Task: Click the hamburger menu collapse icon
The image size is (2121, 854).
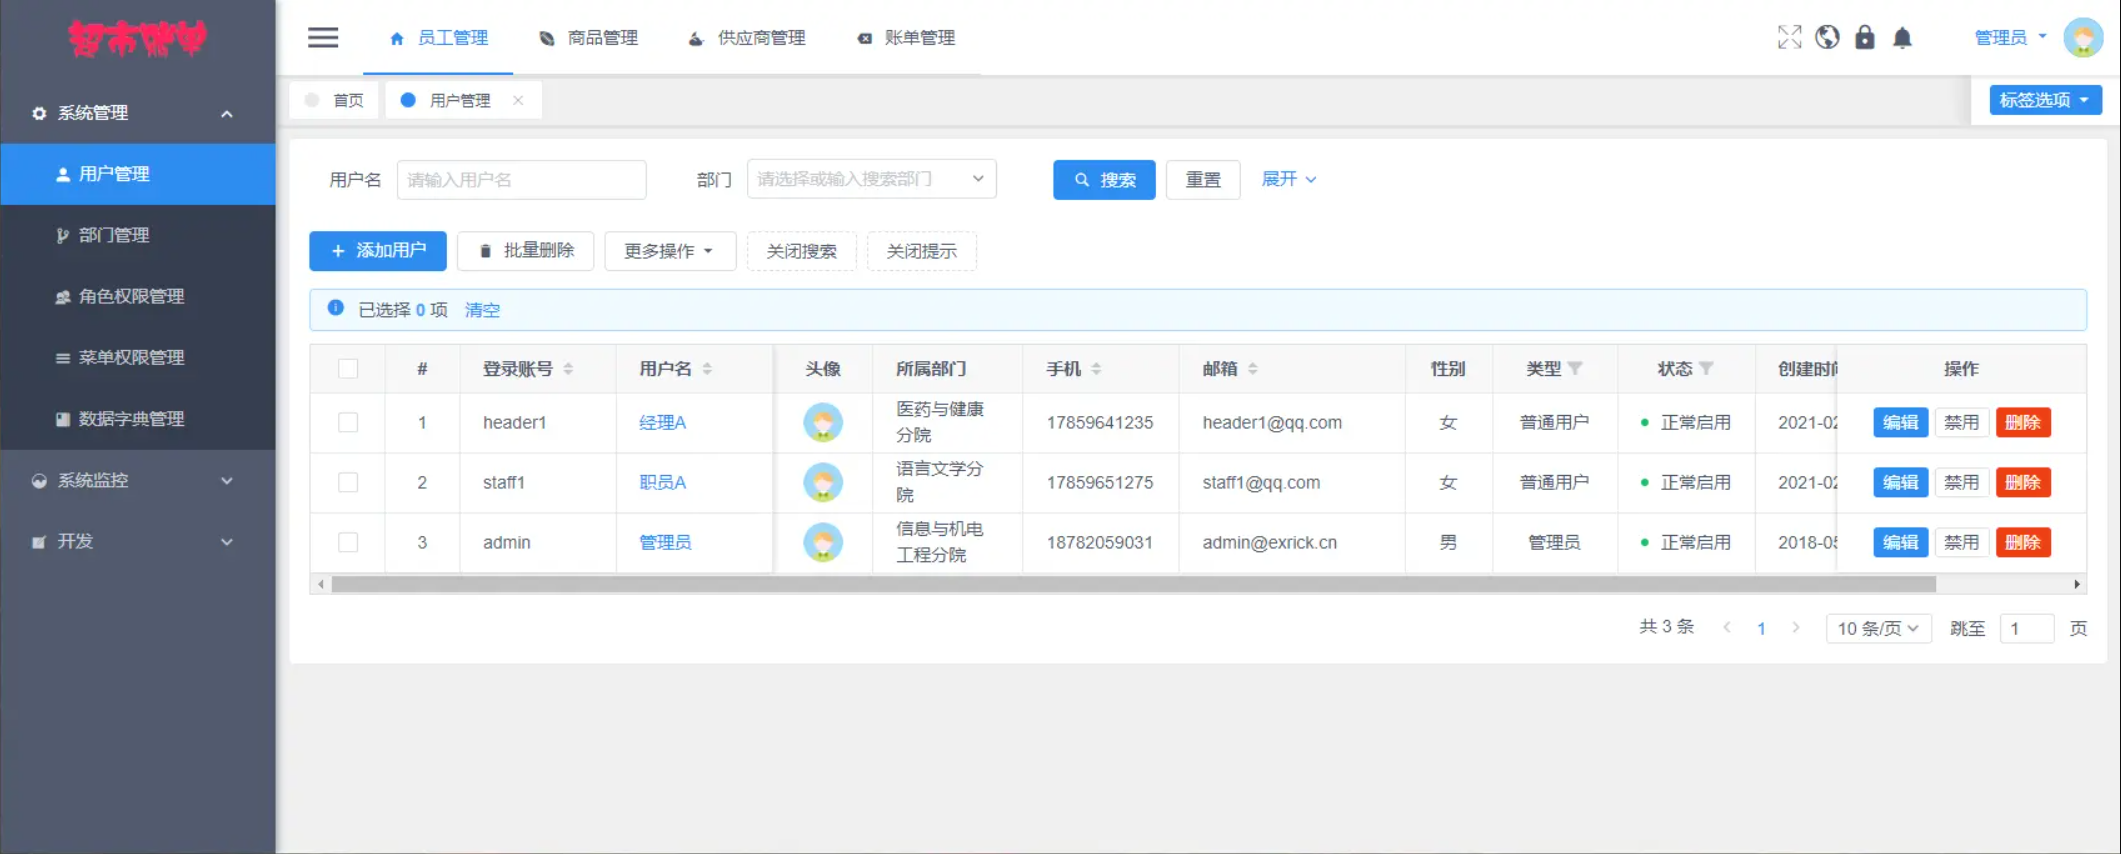Action: pyautogui.click(x=322, y=38)
